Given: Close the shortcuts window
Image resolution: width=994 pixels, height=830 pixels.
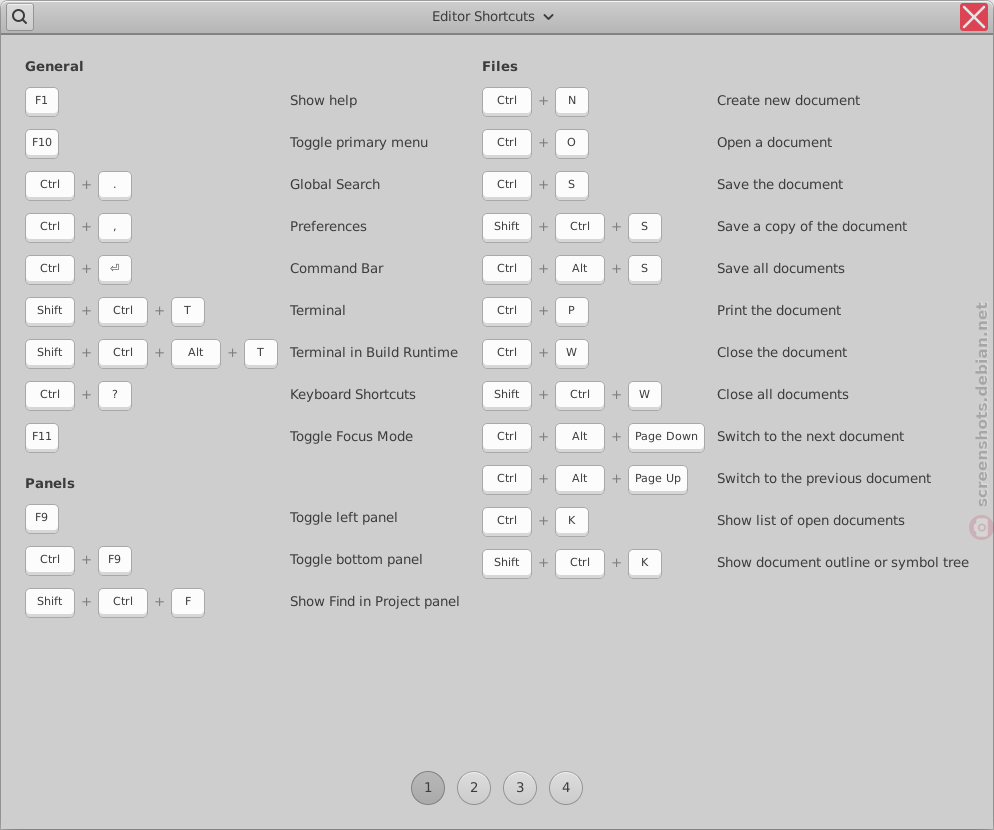Looking at the screenshot, I should point(974,16).
